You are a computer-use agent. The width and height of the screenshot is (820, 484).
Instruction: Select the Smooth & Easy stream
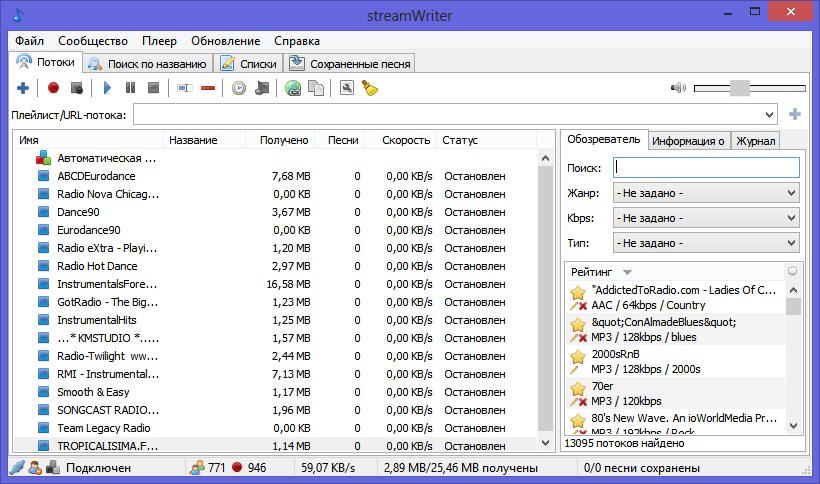(x=275, y=392)
